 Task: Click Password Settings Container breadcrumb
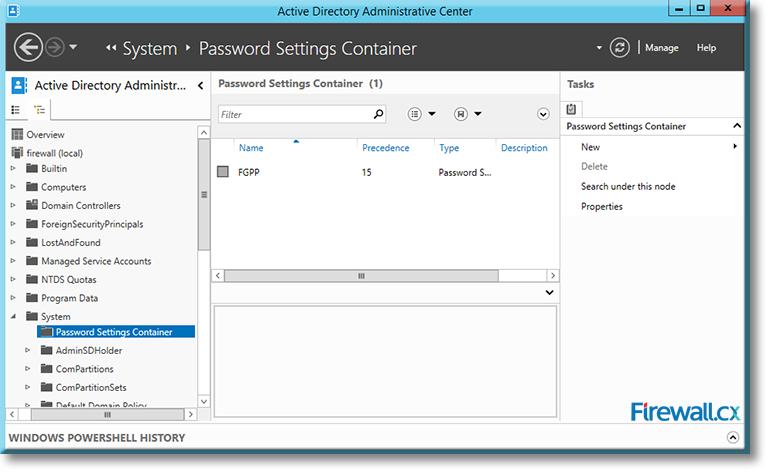[308, 48]
